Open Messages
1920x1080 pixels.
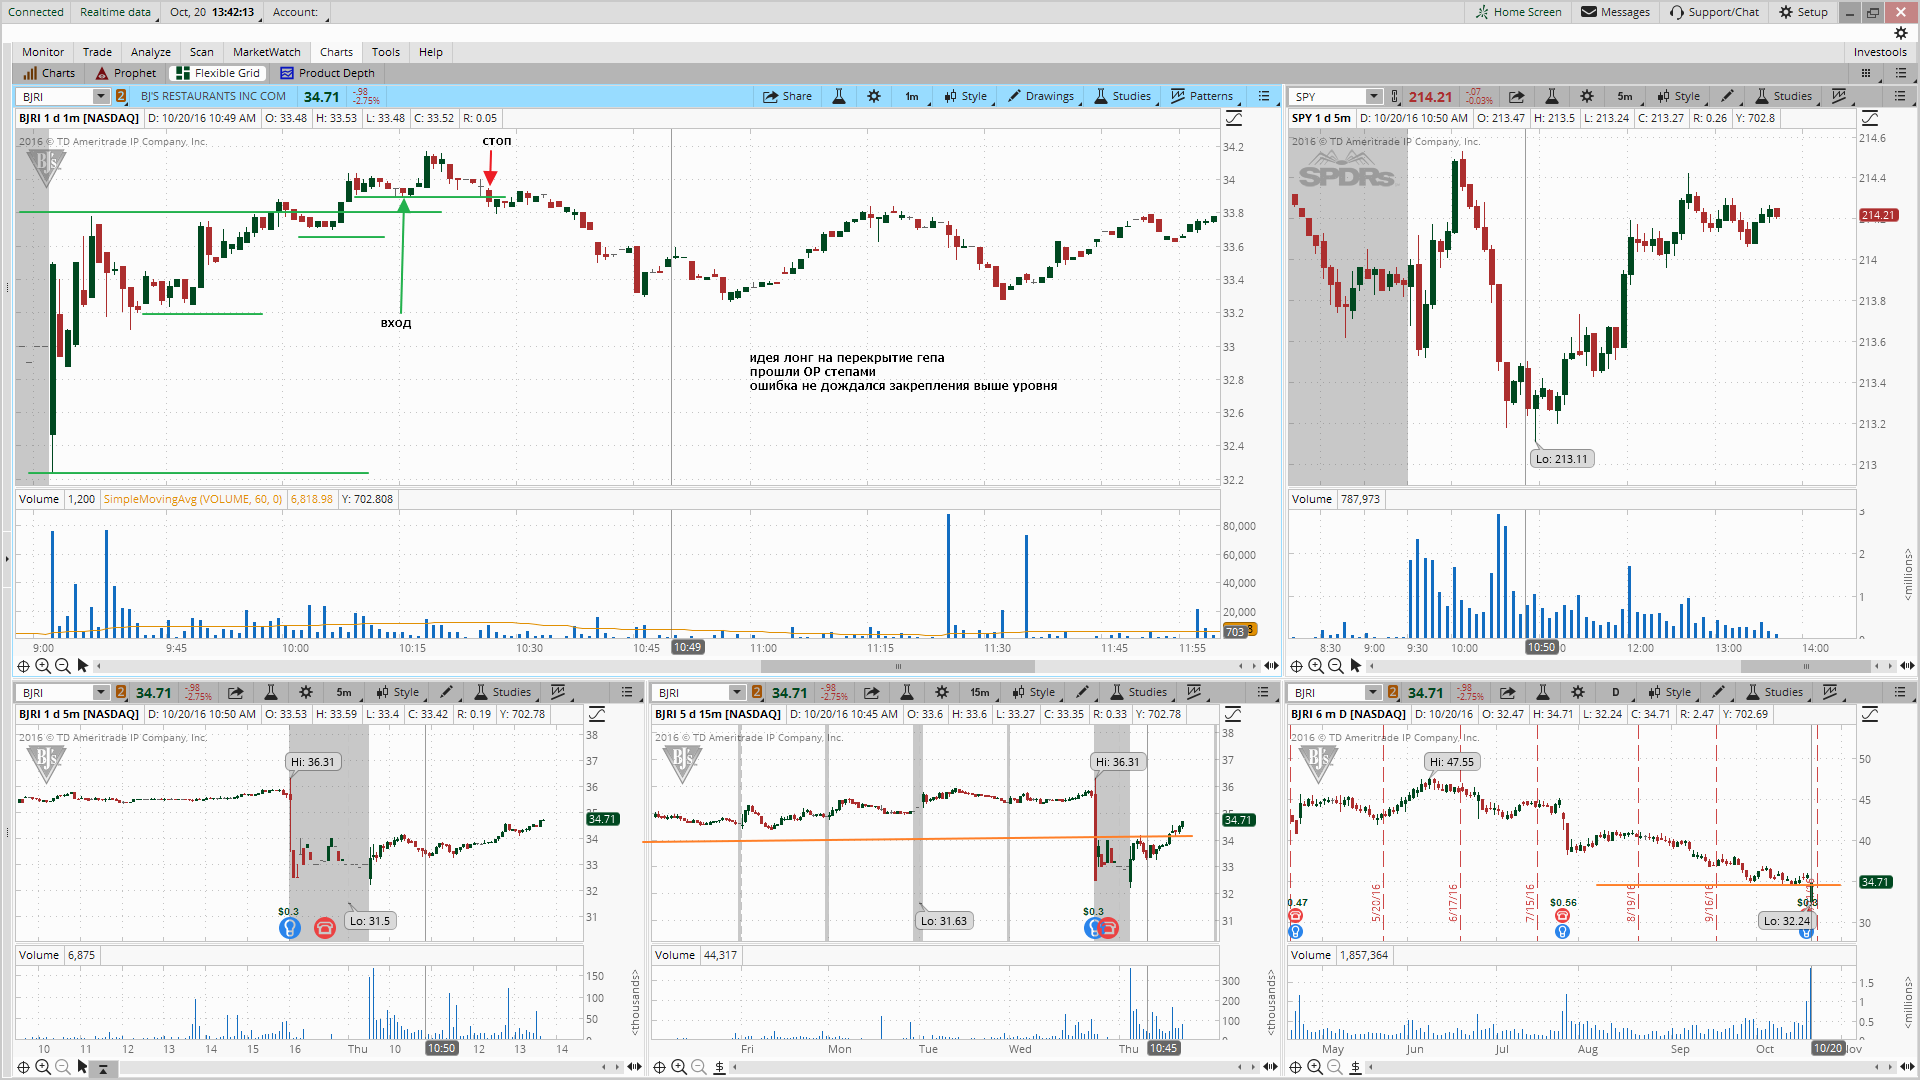pos(1615,12)
